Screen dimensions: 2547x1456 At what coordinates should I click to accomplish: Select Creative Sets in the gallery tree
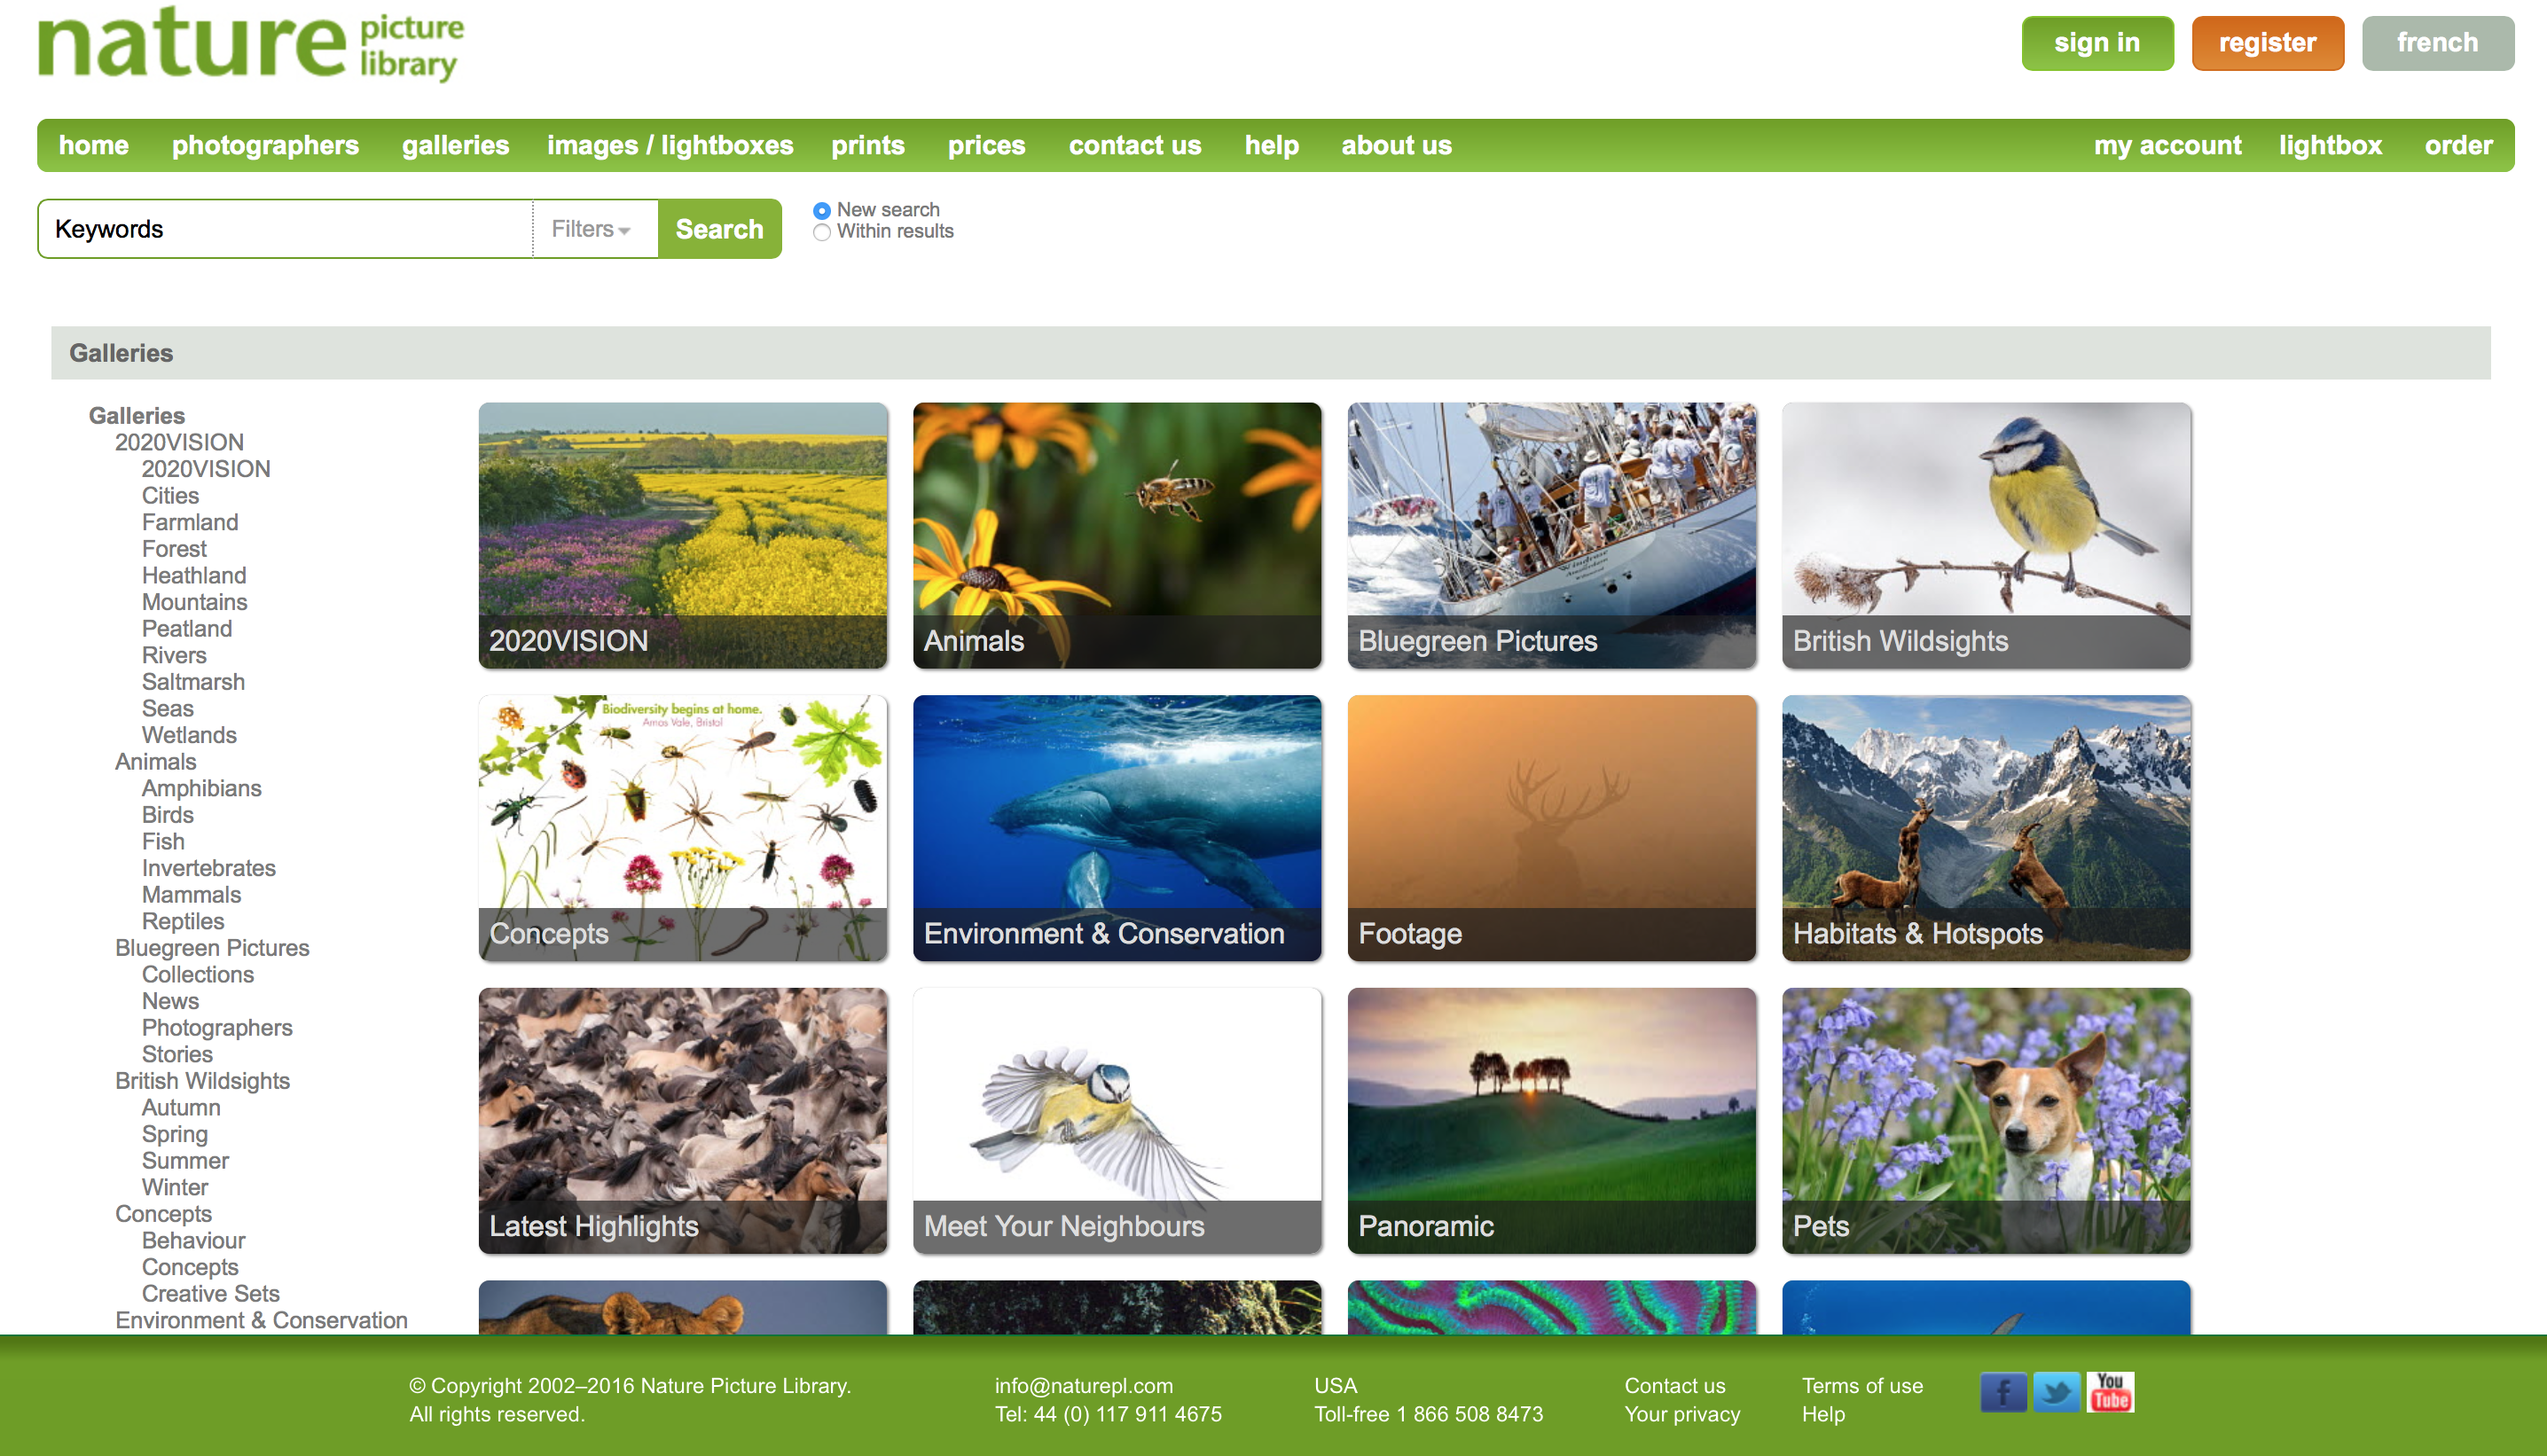pos(210,1294)
